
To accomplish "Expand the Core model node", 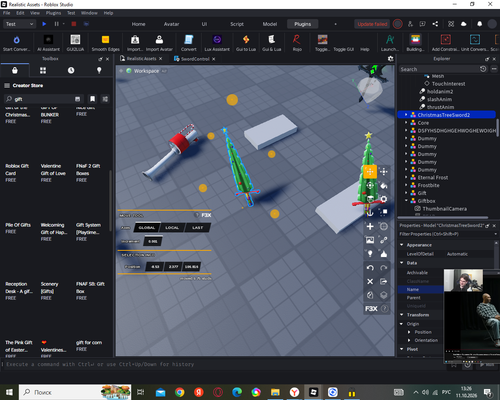I will (406, 123).
